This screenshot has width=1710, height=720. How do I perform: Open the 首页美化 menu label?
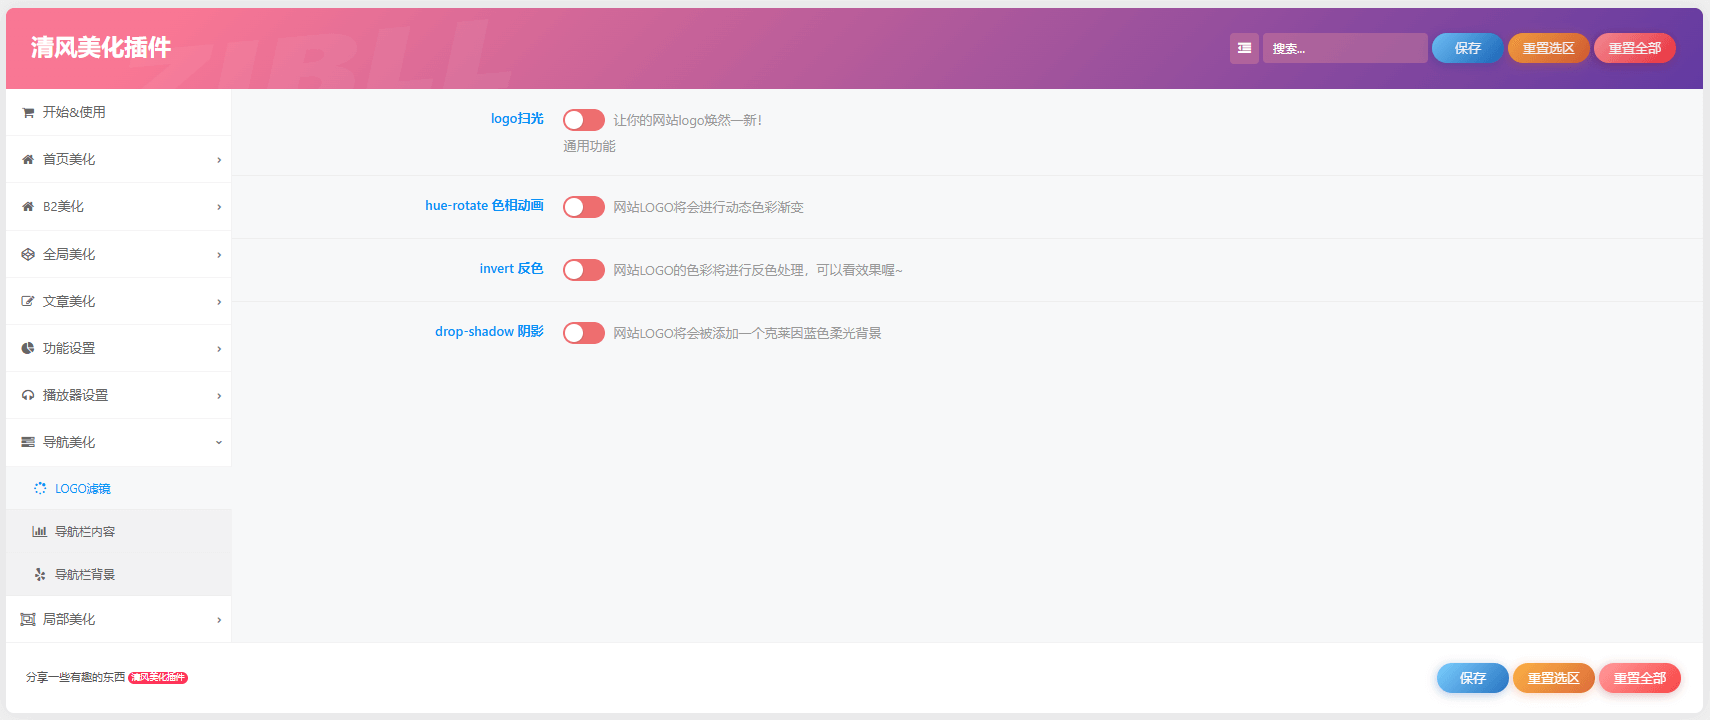69,159
